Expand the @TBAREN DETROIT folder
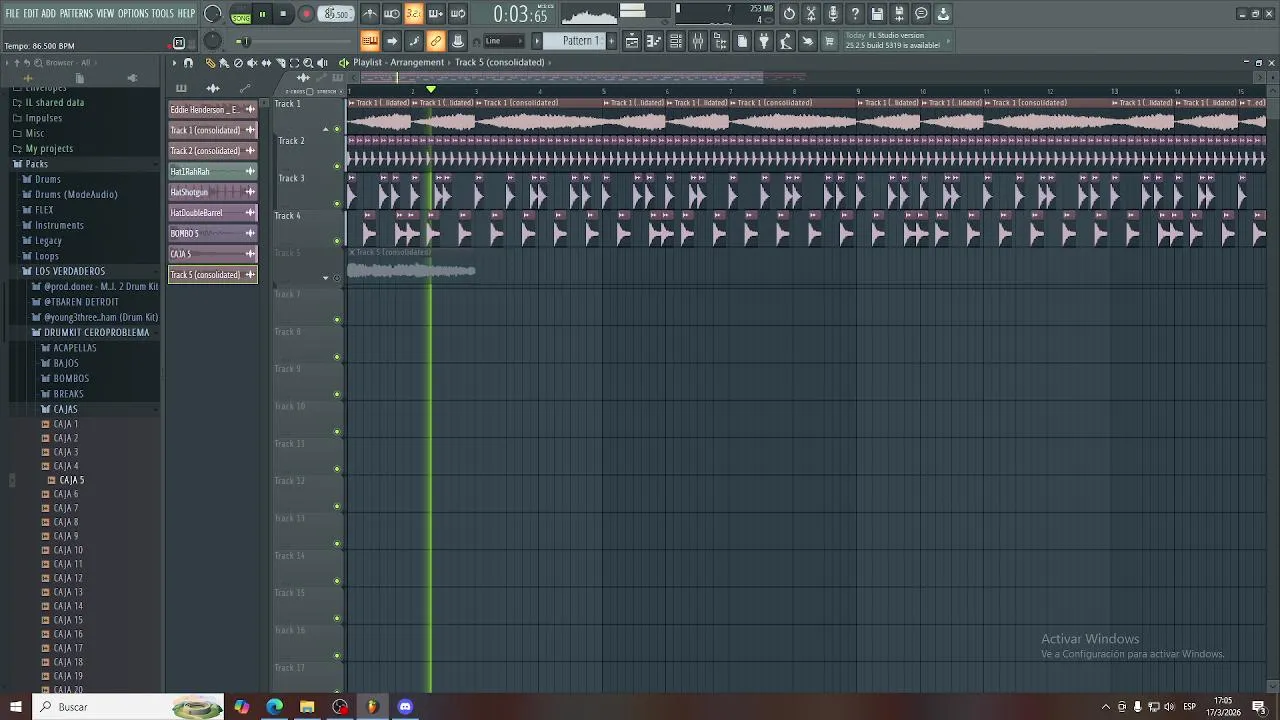1280x720 pixels. (81, 301)
